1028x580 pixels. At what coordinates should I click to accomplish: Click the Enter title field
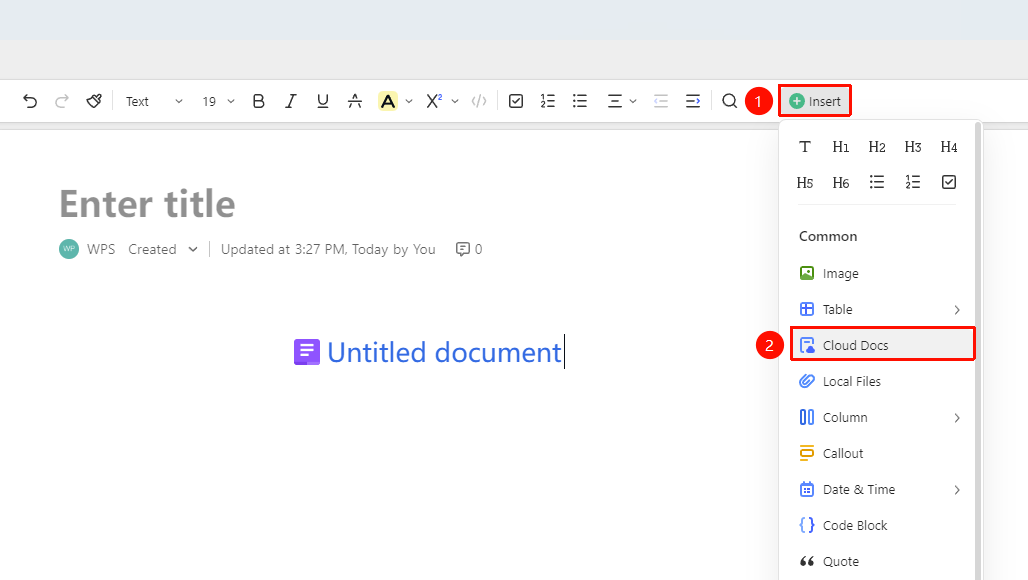pyautogui.click(x=148, y=204)
